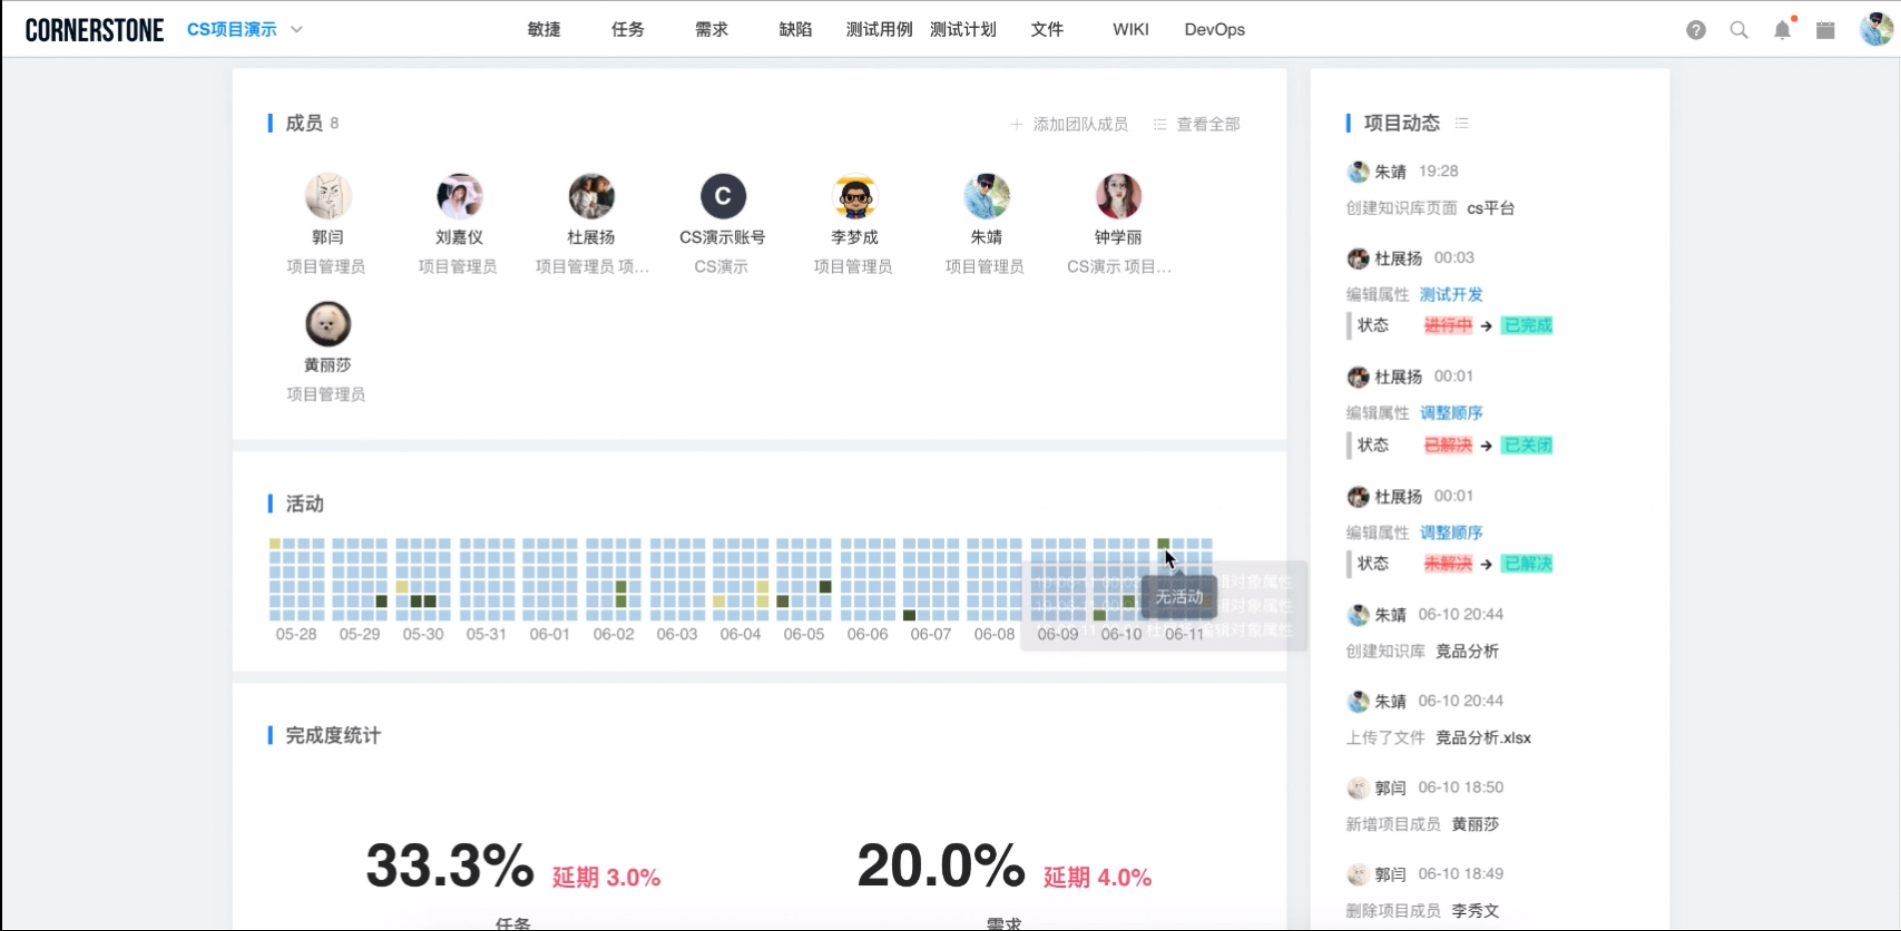1901x931 pixels.
Task: Click the dark activity cell under 06-07
Action: [909, 615]
